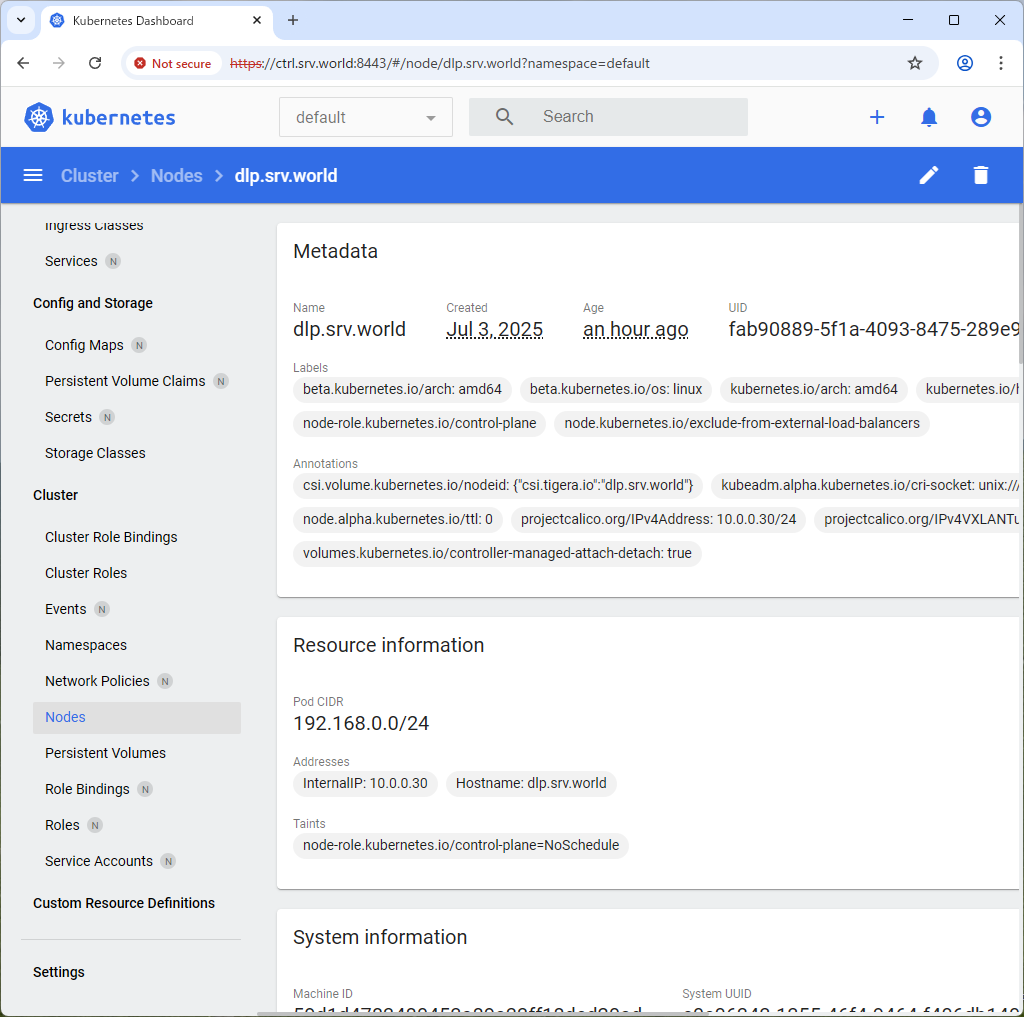This screenshot has height=1017, width=1024.
Task: Open Service Accounts in the sidebar
Action: click(x=99, y=861)
